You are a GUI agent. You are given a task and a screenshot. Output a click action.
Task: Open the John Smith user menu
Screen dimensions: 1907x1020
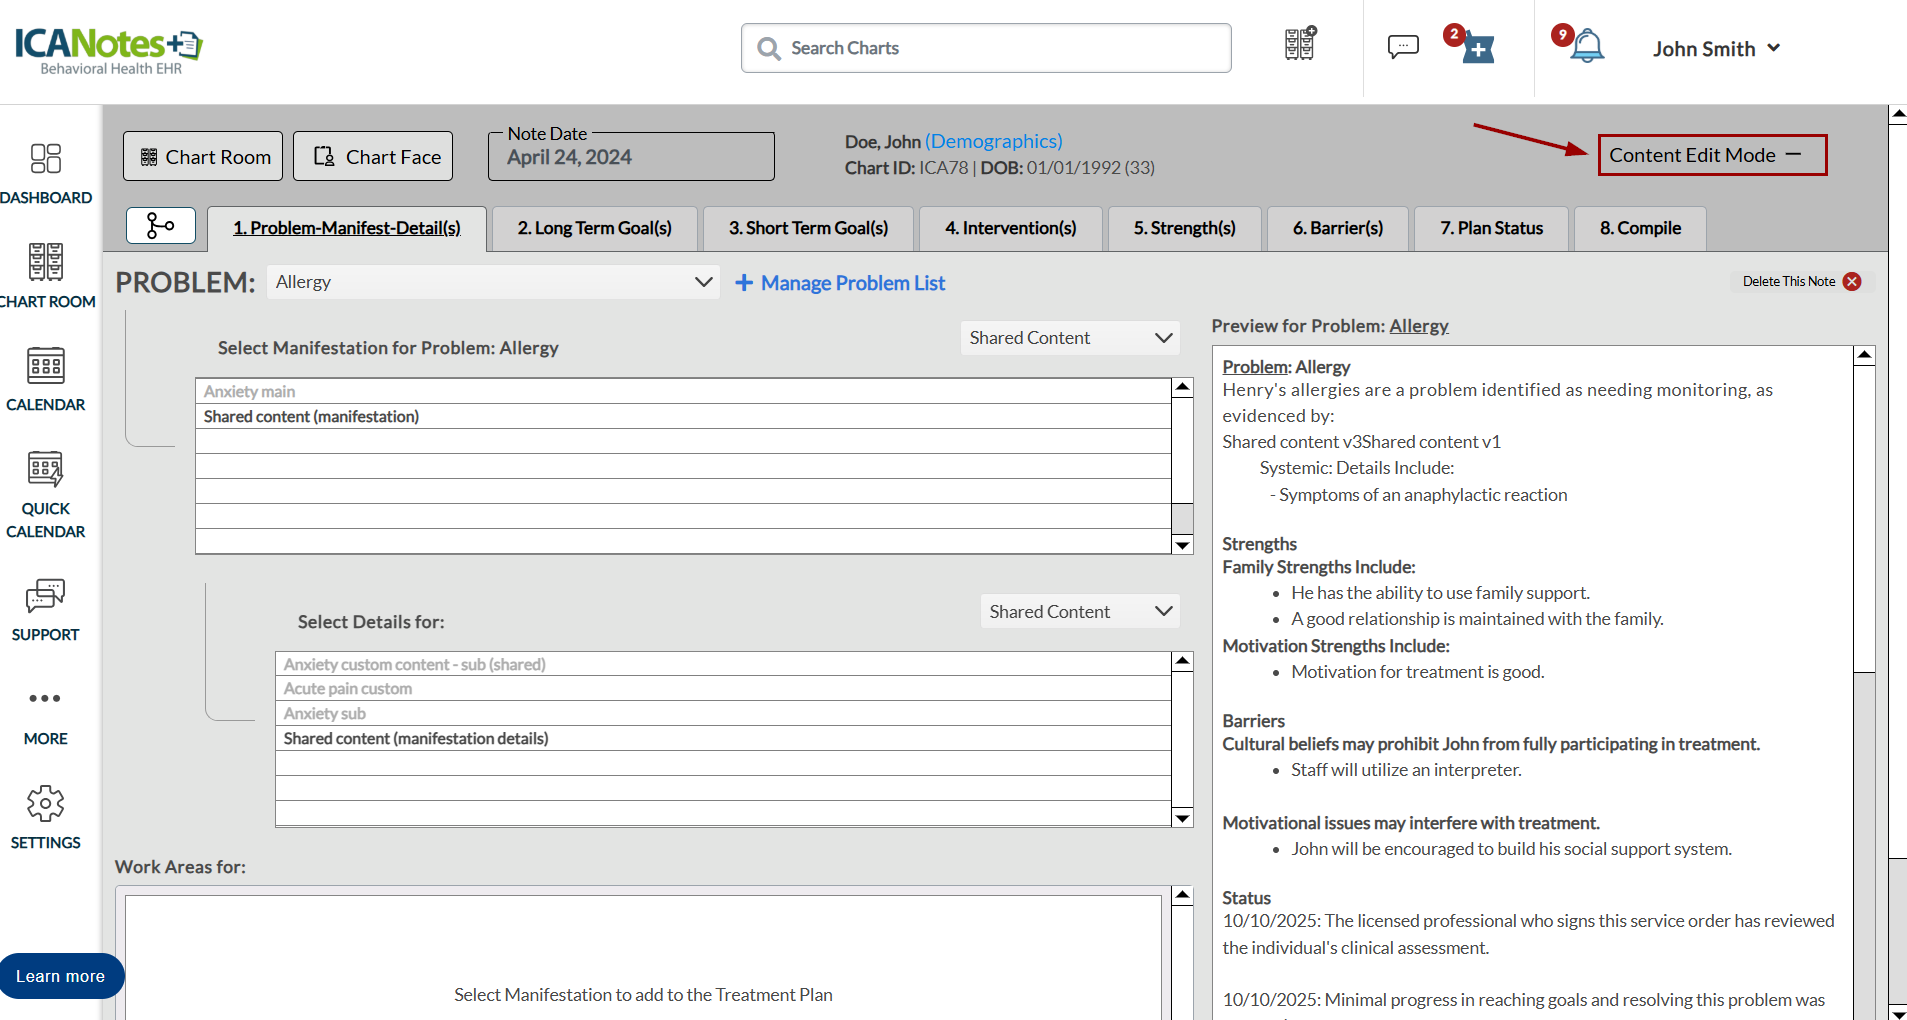coord(1715,49)
